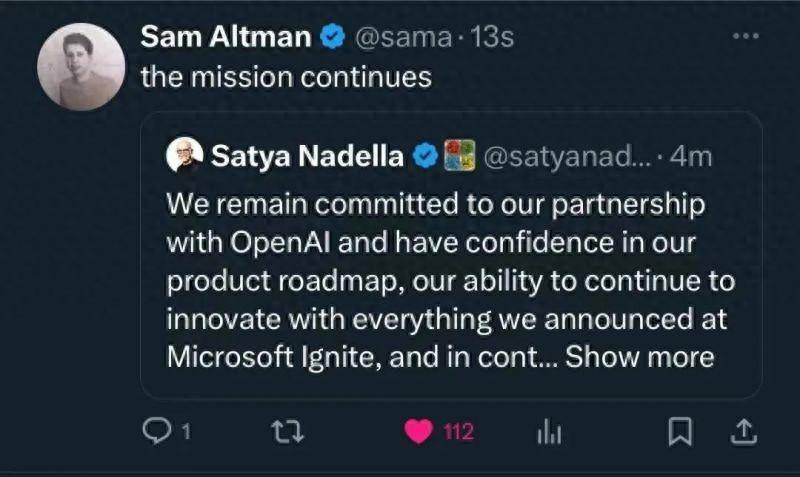This screenshot has height=477, width=800.
Task: Click the blue verified badge beside Sam Altman
Action: coord(331,38)
